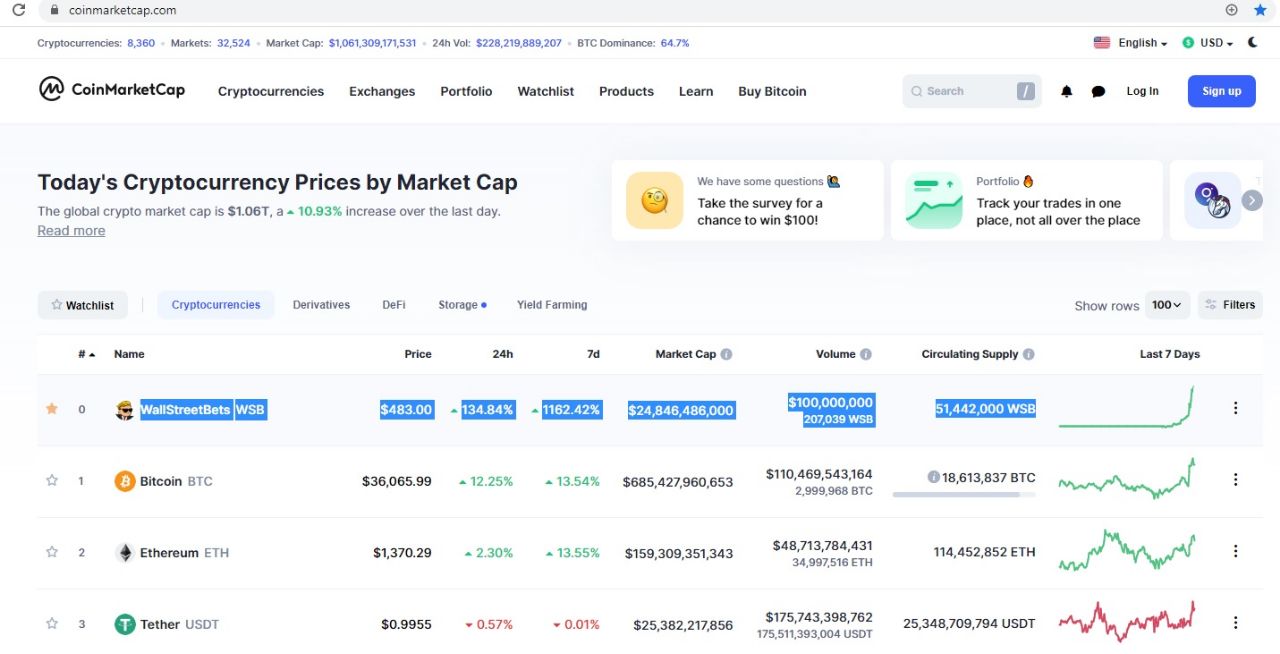Open the Products nav menu
Screen dimensions: 1280x654
[626, 91]
